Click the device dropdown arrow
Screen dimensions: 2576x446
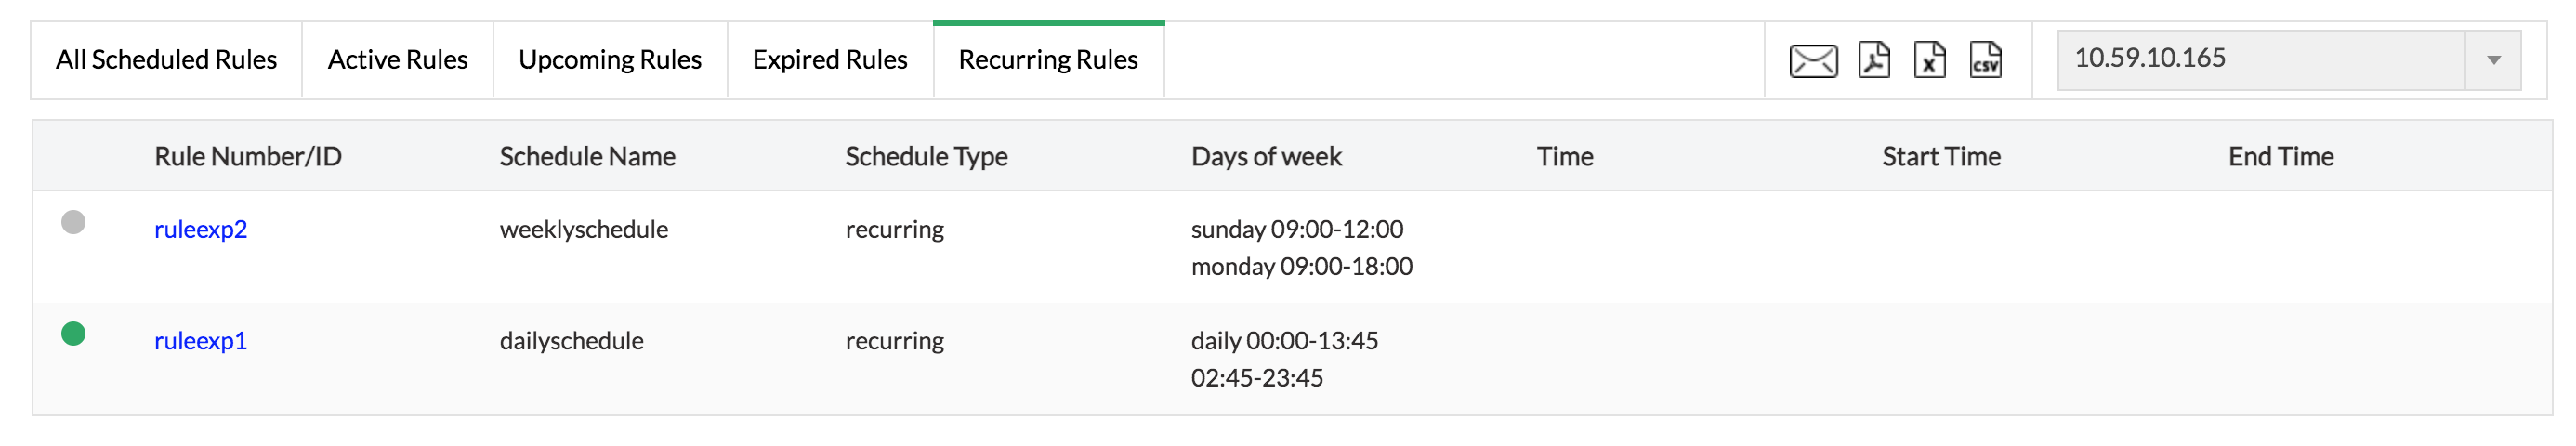click(x=2493, y=60)
